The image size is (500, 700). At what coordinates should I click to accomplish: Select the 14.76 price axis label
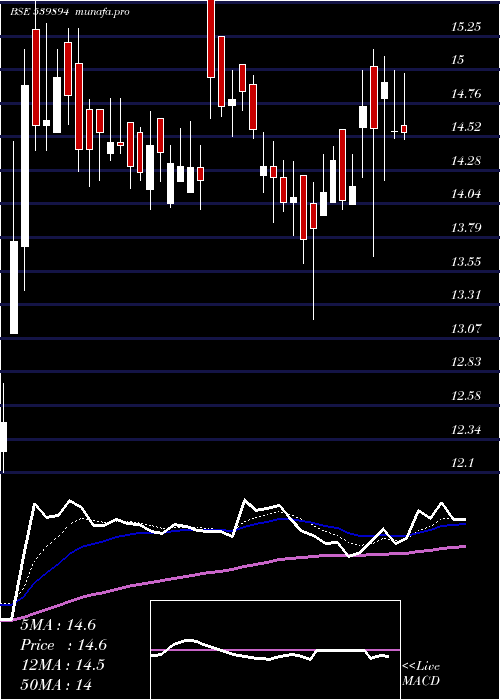(466, 94)
